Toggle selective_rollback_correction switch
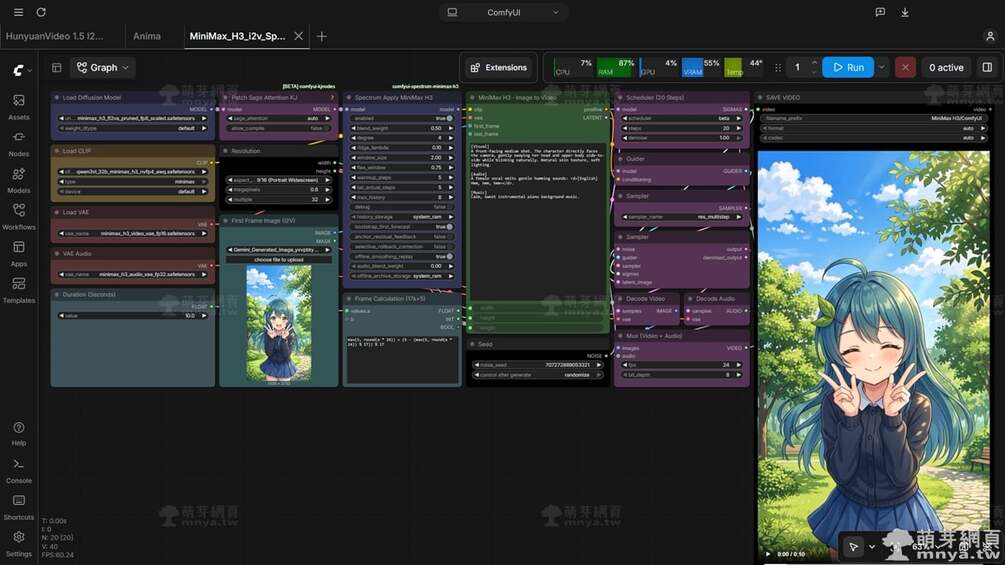The height and width of the screenshot is (565, 1005). [449, 247]
